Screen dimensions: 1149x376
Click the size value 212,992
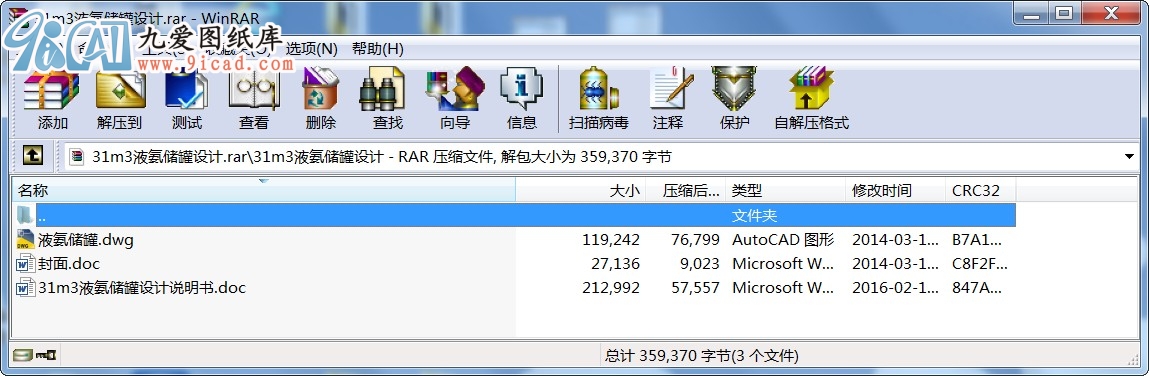click(x=611, y=288)
